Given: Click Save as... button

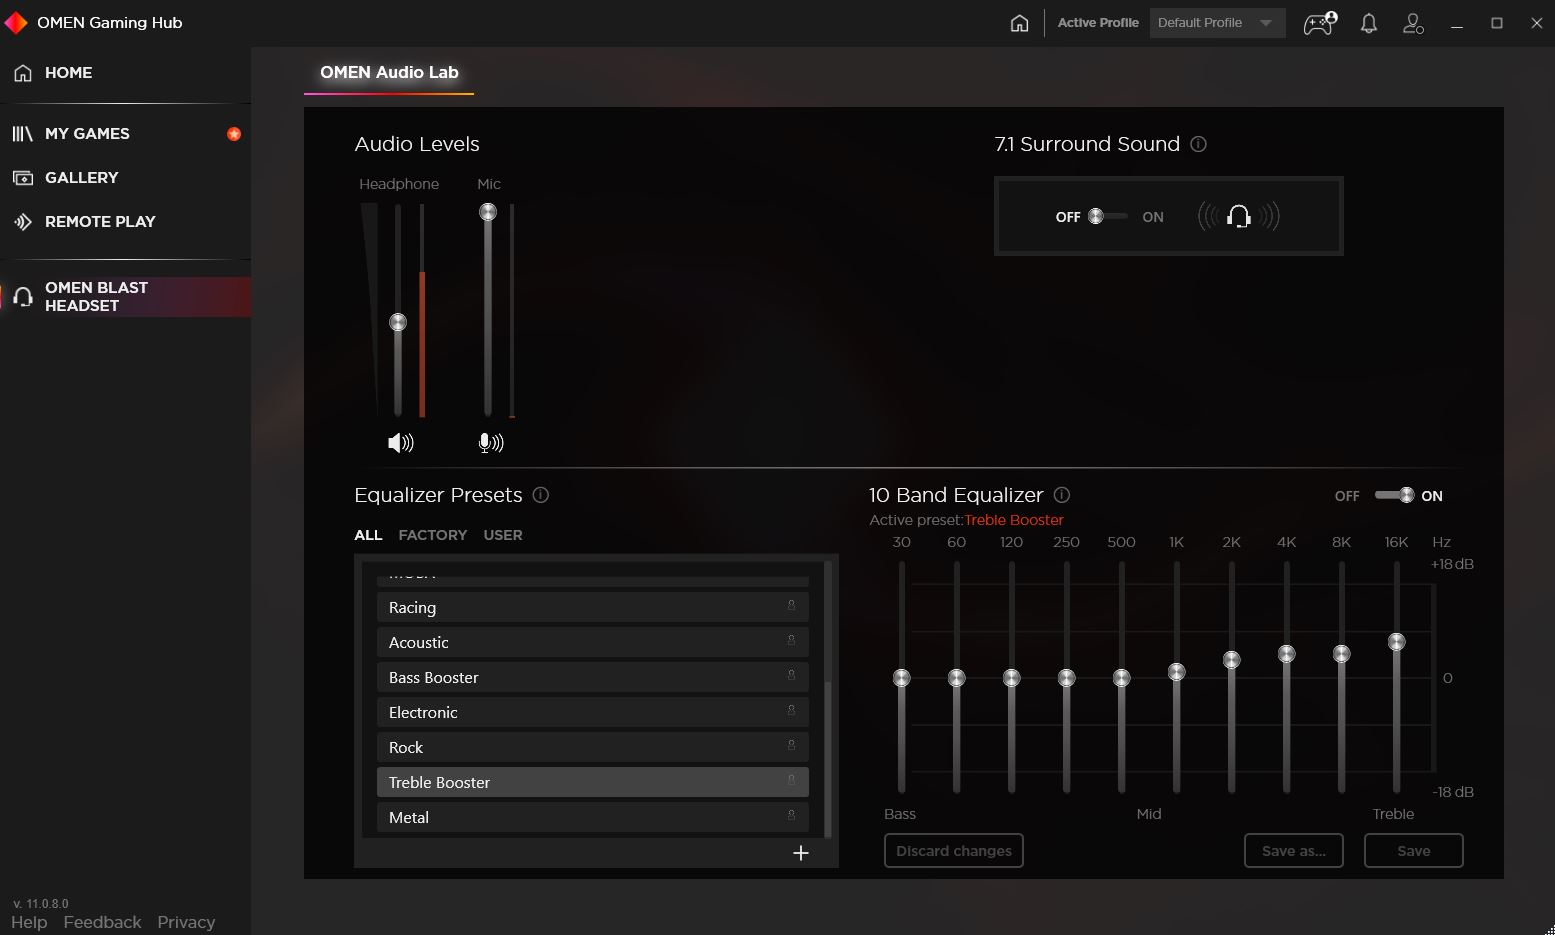Looking at the screenshot, I should tap(1293, 851).
